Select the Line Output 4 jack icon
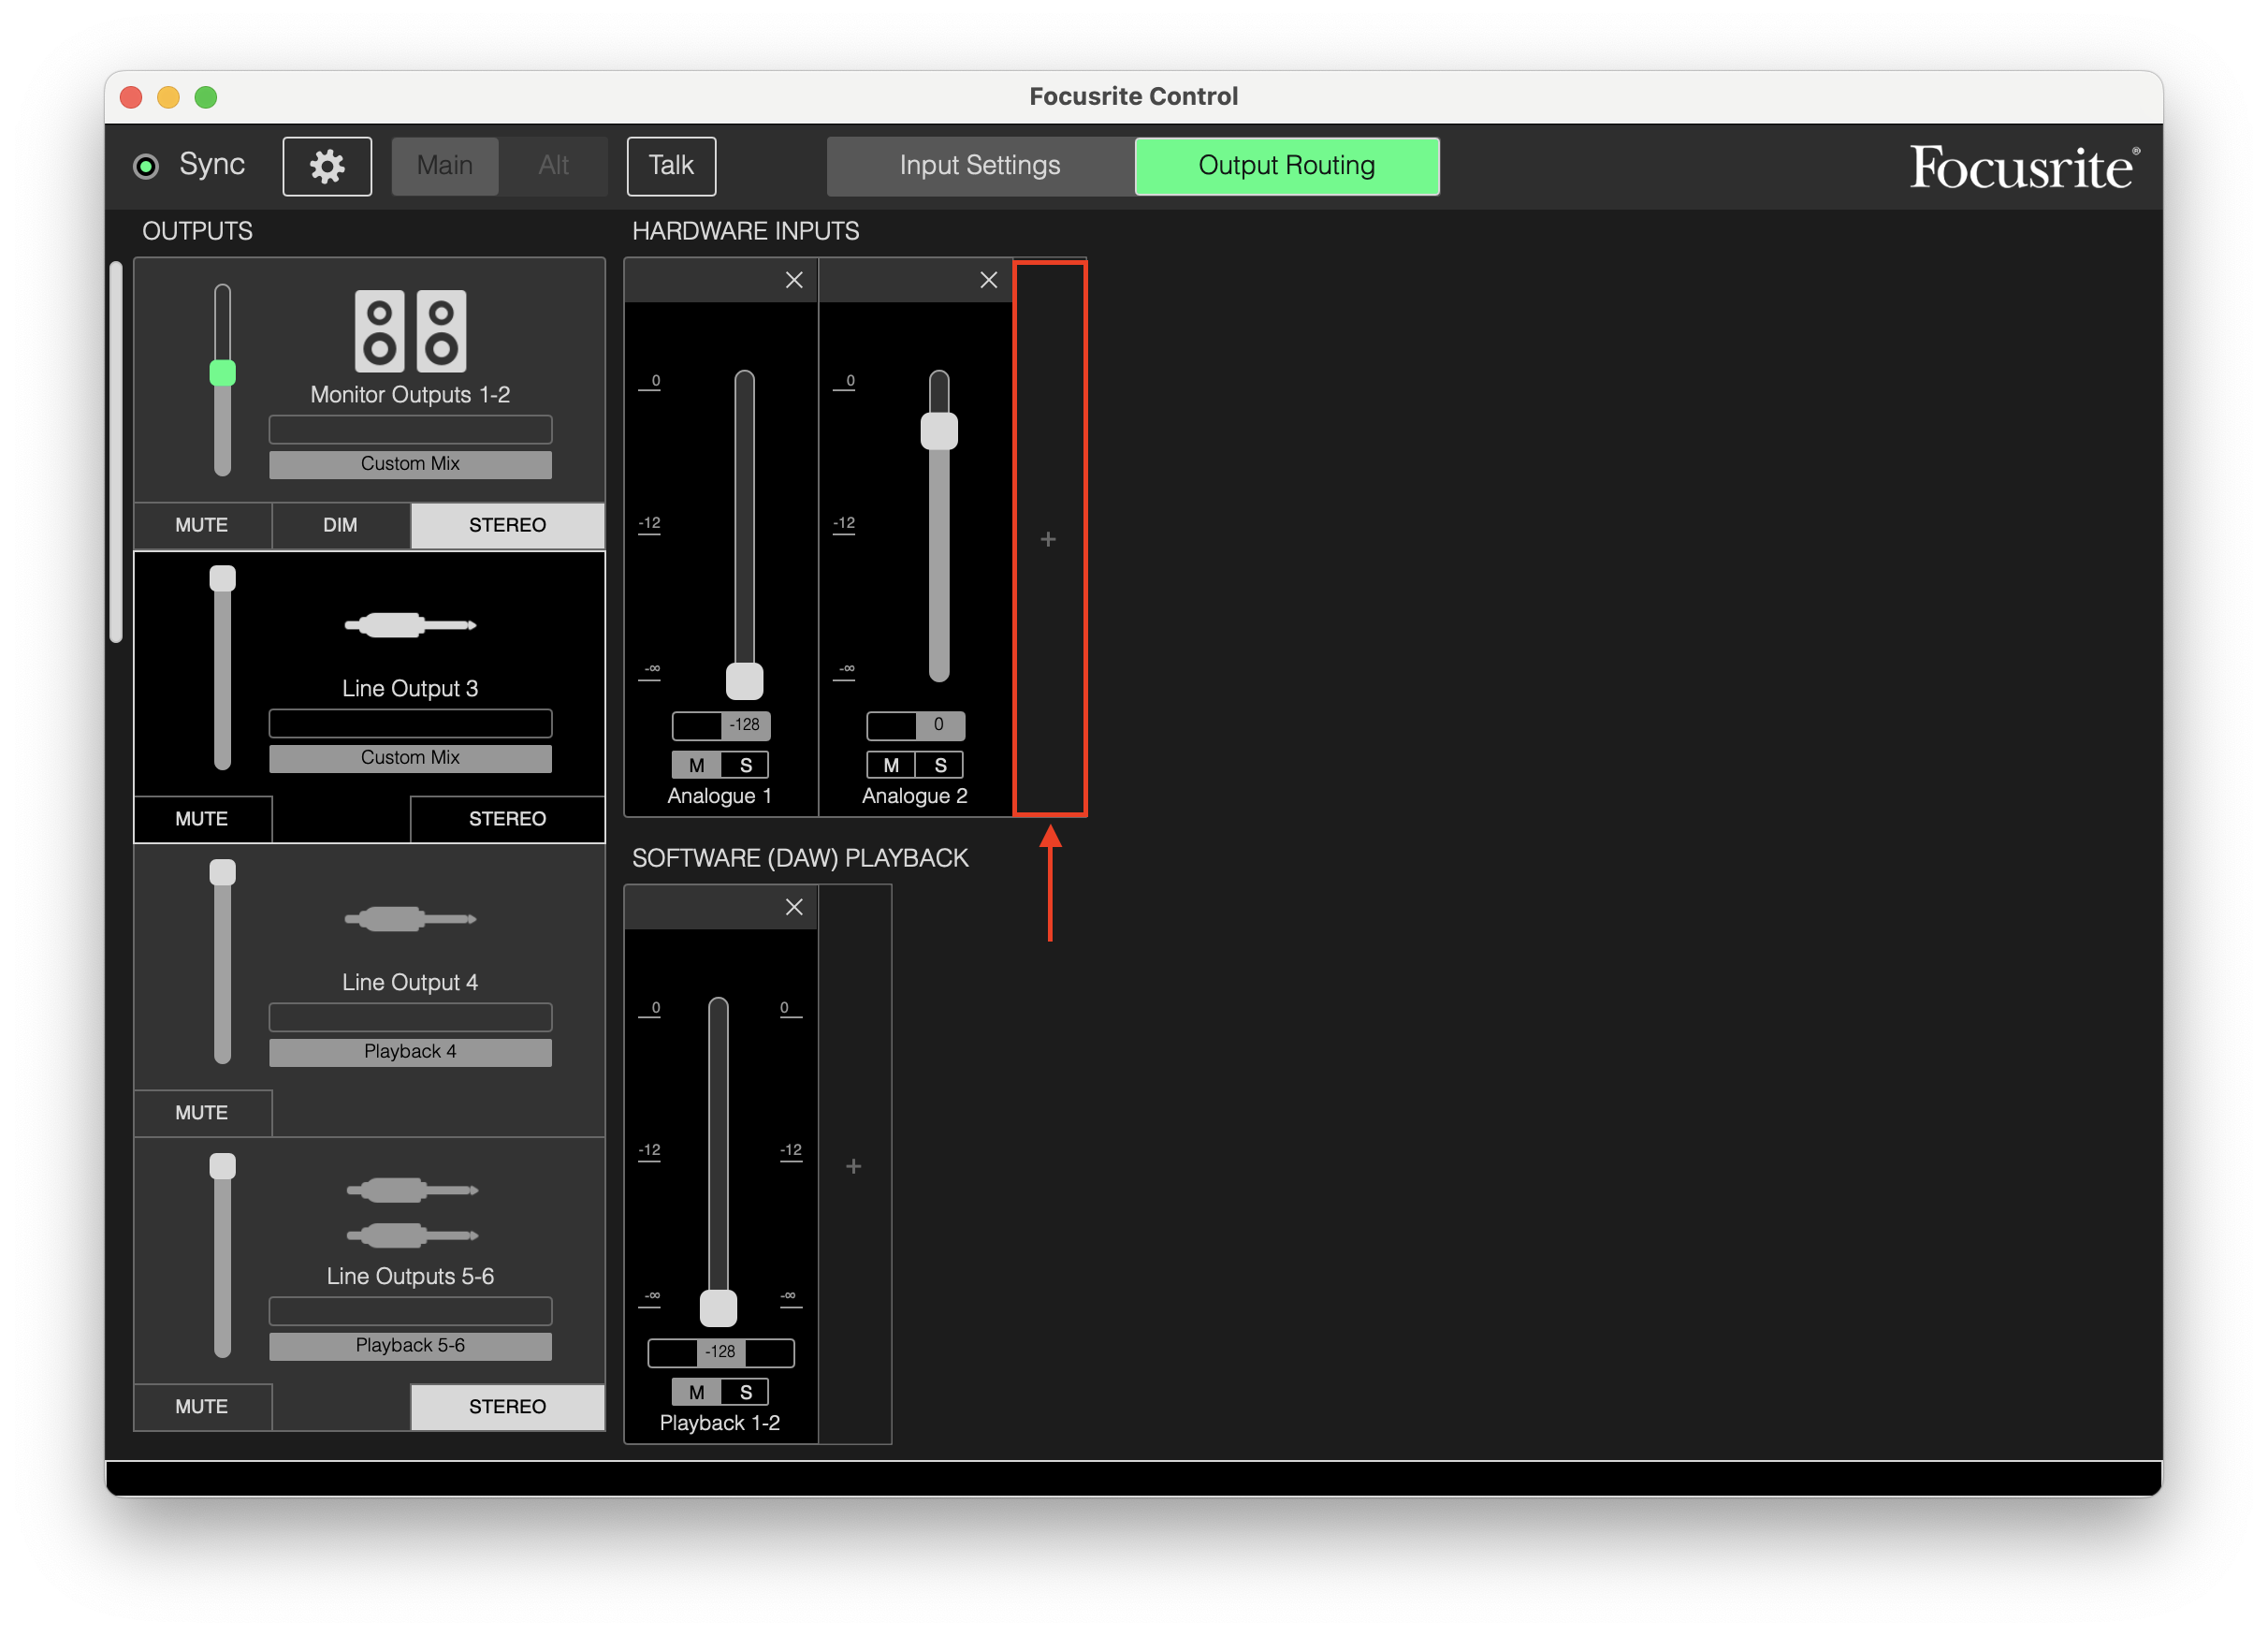This screenshot has width=2268, height=1636. click(410, 918)
